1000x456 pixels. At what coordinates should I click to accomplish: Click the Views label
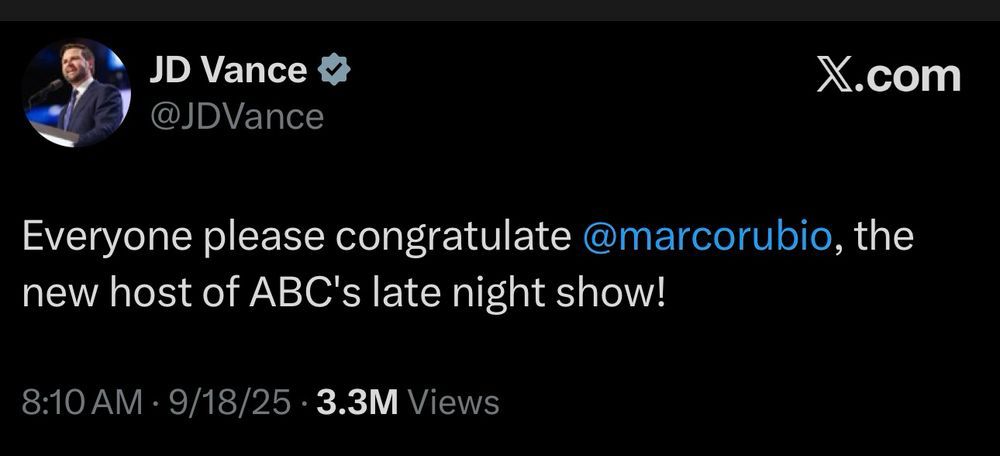tap(454, 402)
